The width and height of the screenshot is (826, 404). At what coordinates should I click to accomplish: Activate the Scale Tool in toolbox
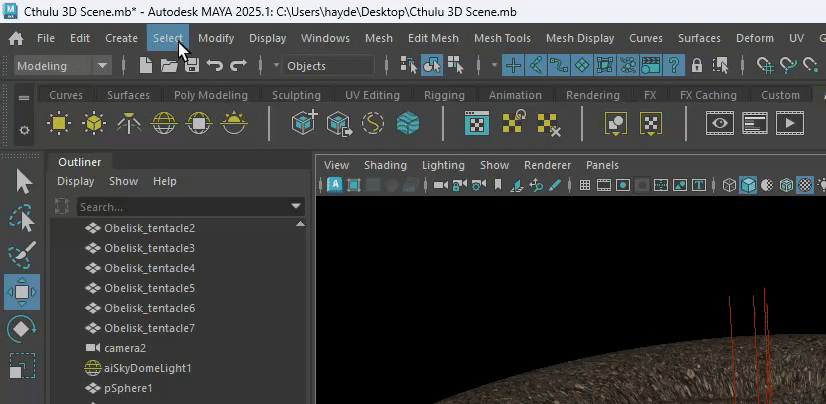tap(22, 366)
